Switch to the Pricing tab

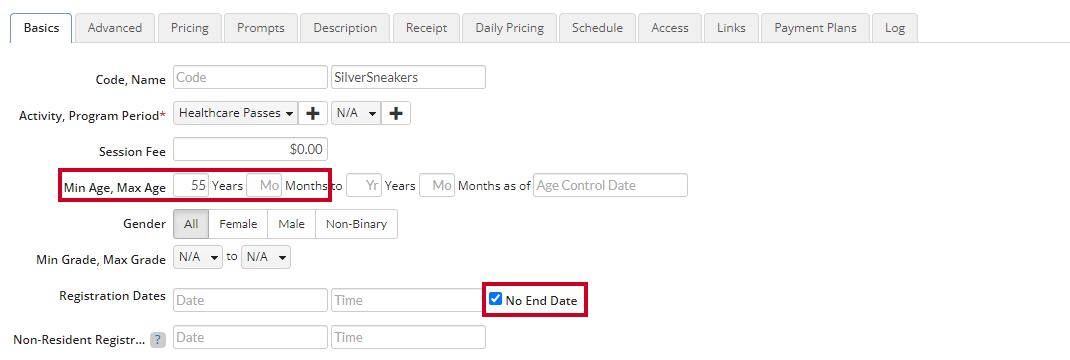point(190,28)
